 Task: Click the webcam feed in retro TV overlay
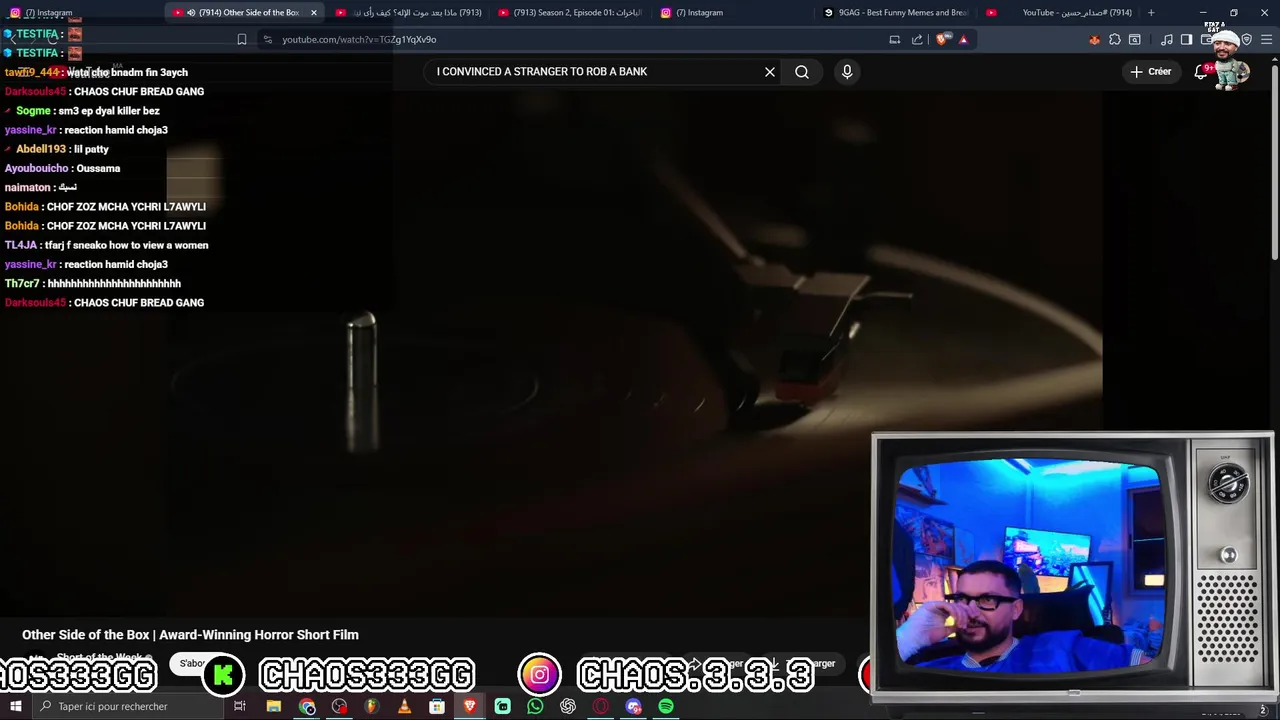[1030, 565]
